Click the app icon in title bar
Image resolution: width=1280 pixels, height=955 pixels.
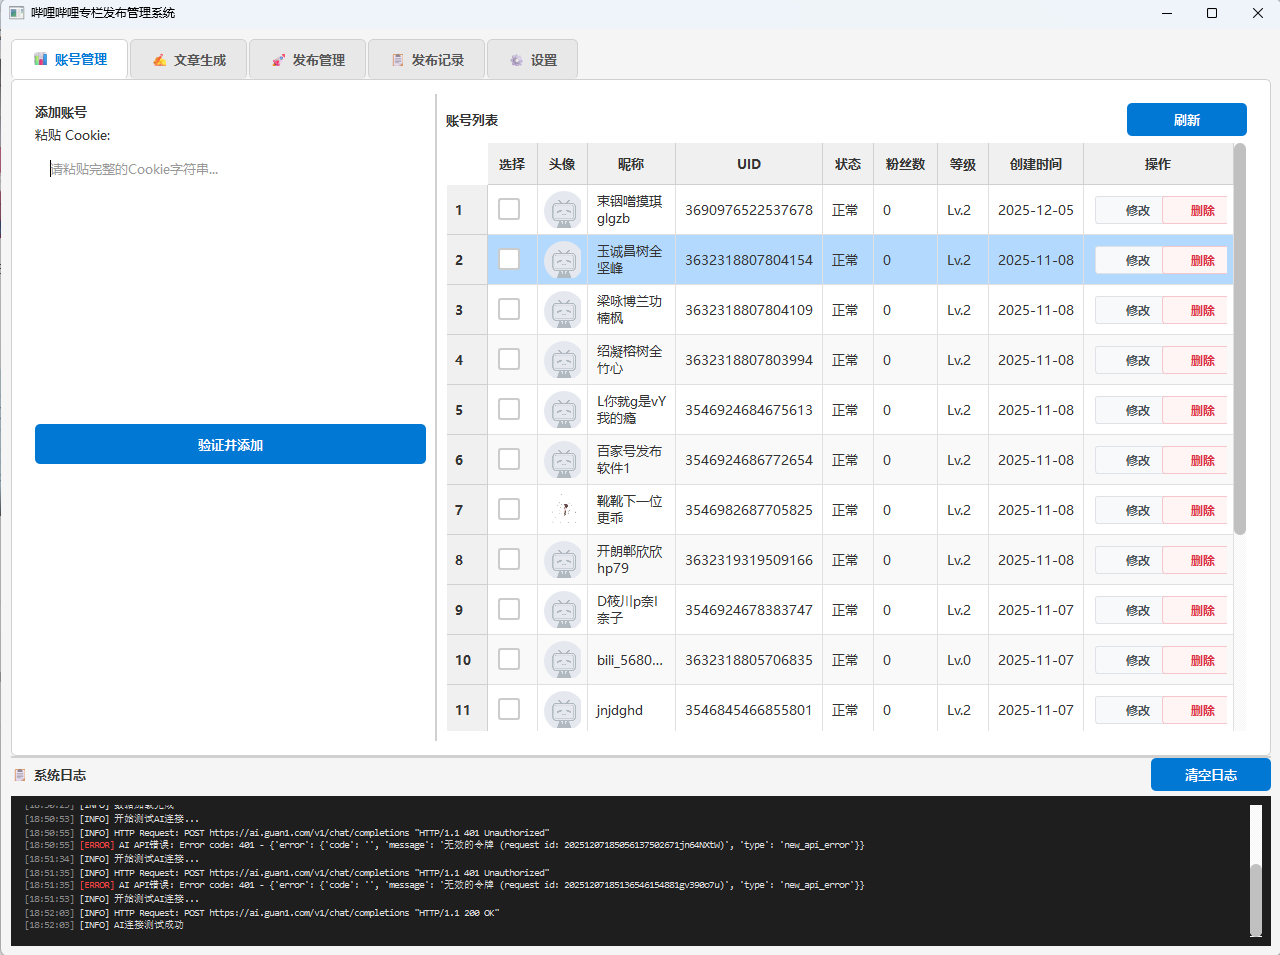(x=16, y=13)
